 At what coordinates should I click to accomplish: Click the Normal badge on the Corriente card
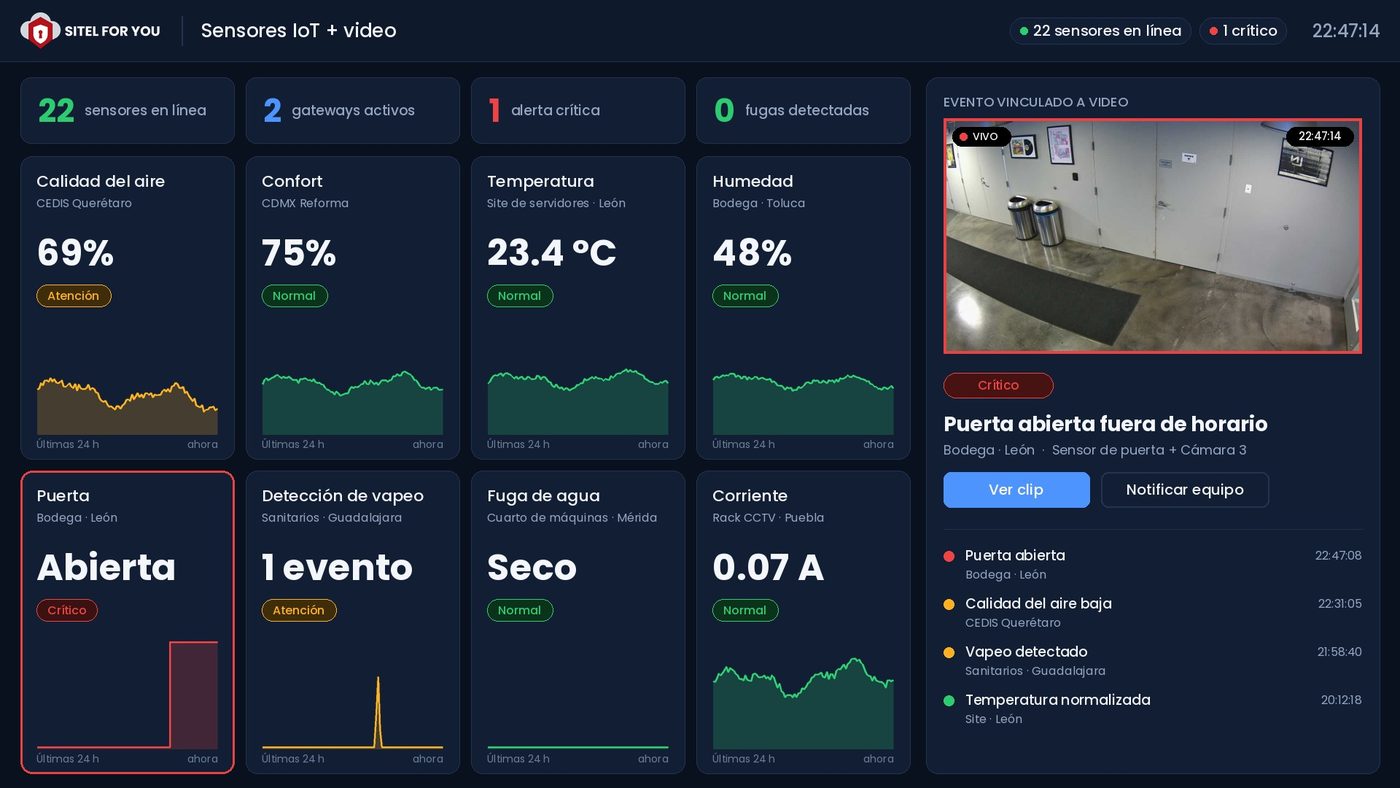(x=745, y=610)
